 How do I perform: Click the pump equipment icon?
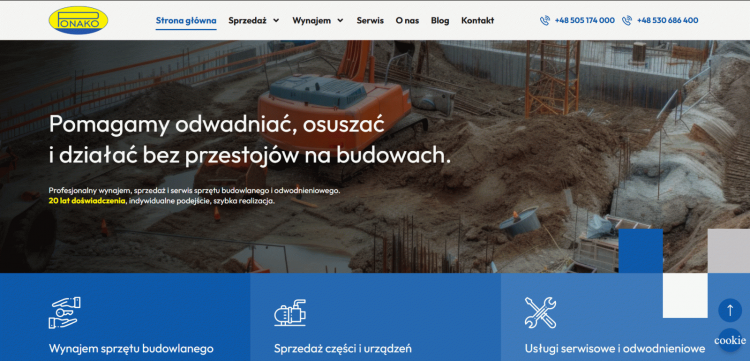coord(290,313)
